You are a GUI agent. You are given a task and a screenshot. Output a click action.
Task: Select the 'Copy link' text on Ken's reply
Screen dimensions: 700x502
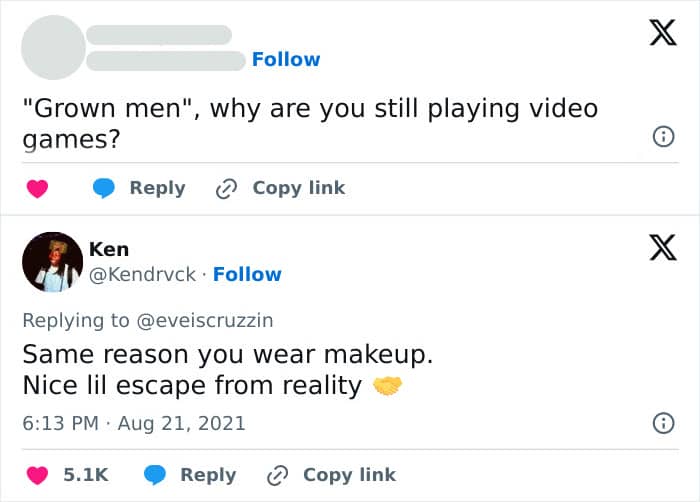pos(349,475)
